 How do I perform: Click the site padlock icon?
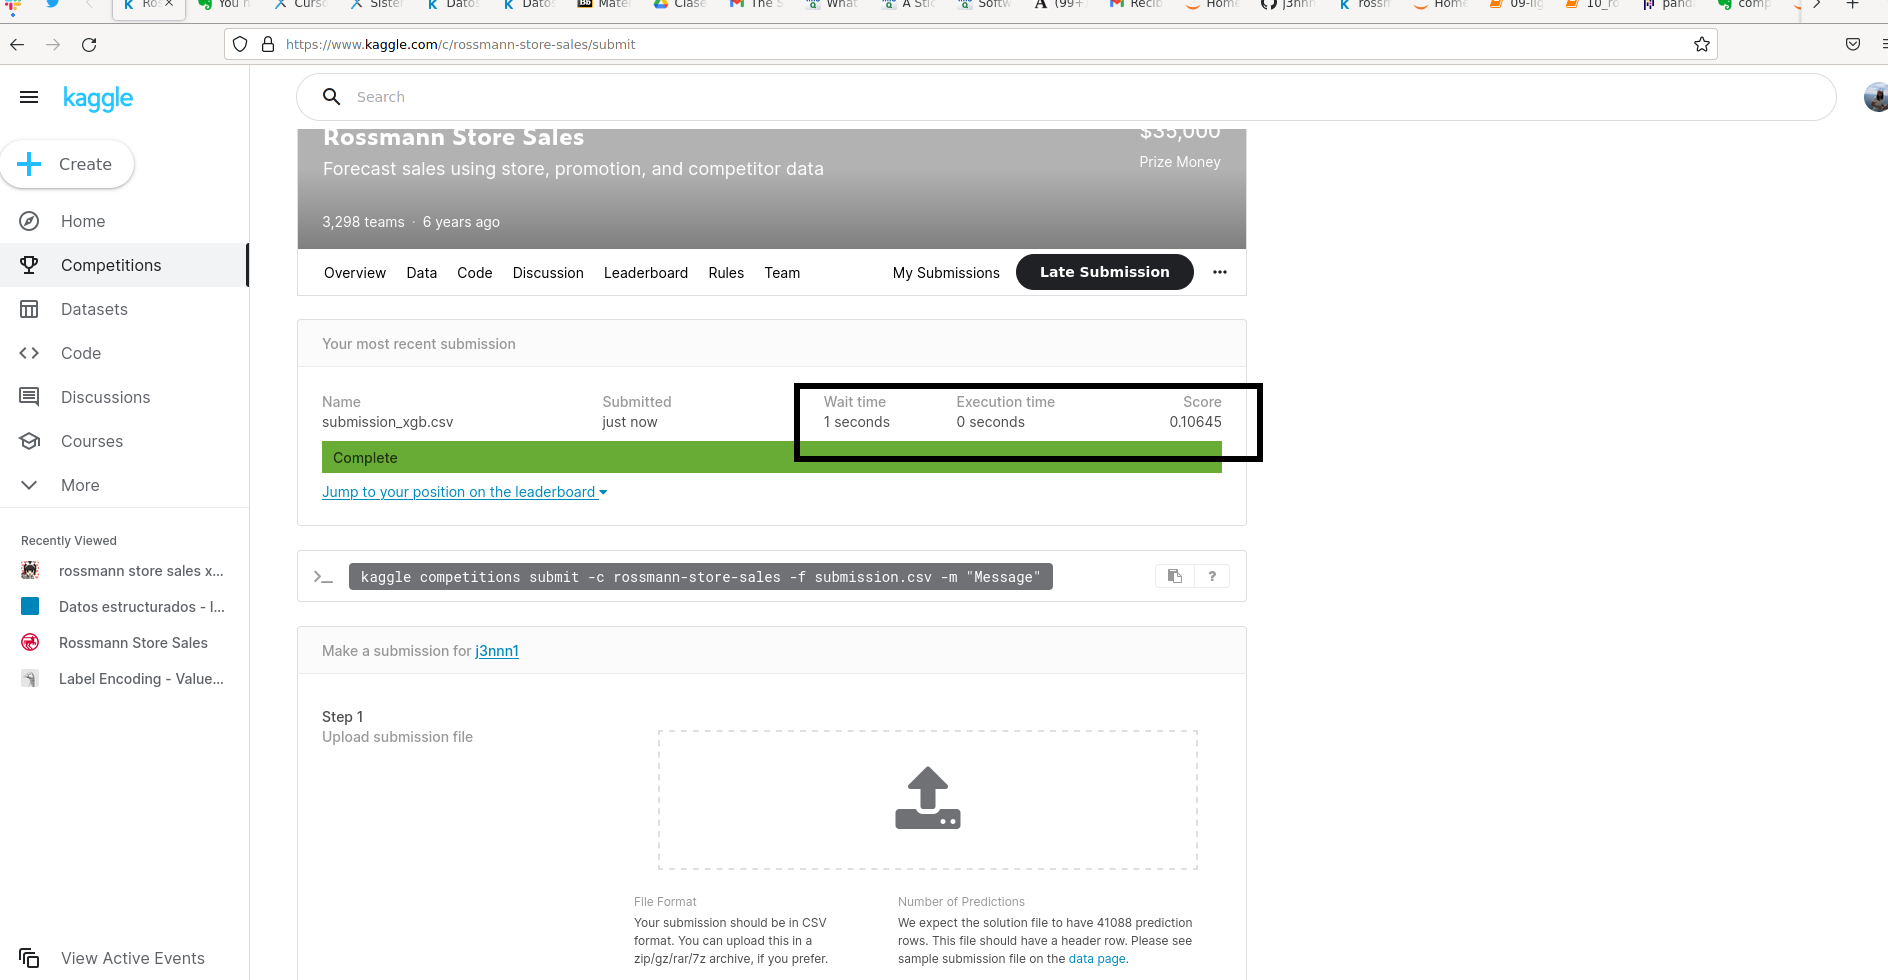point(267,44)
